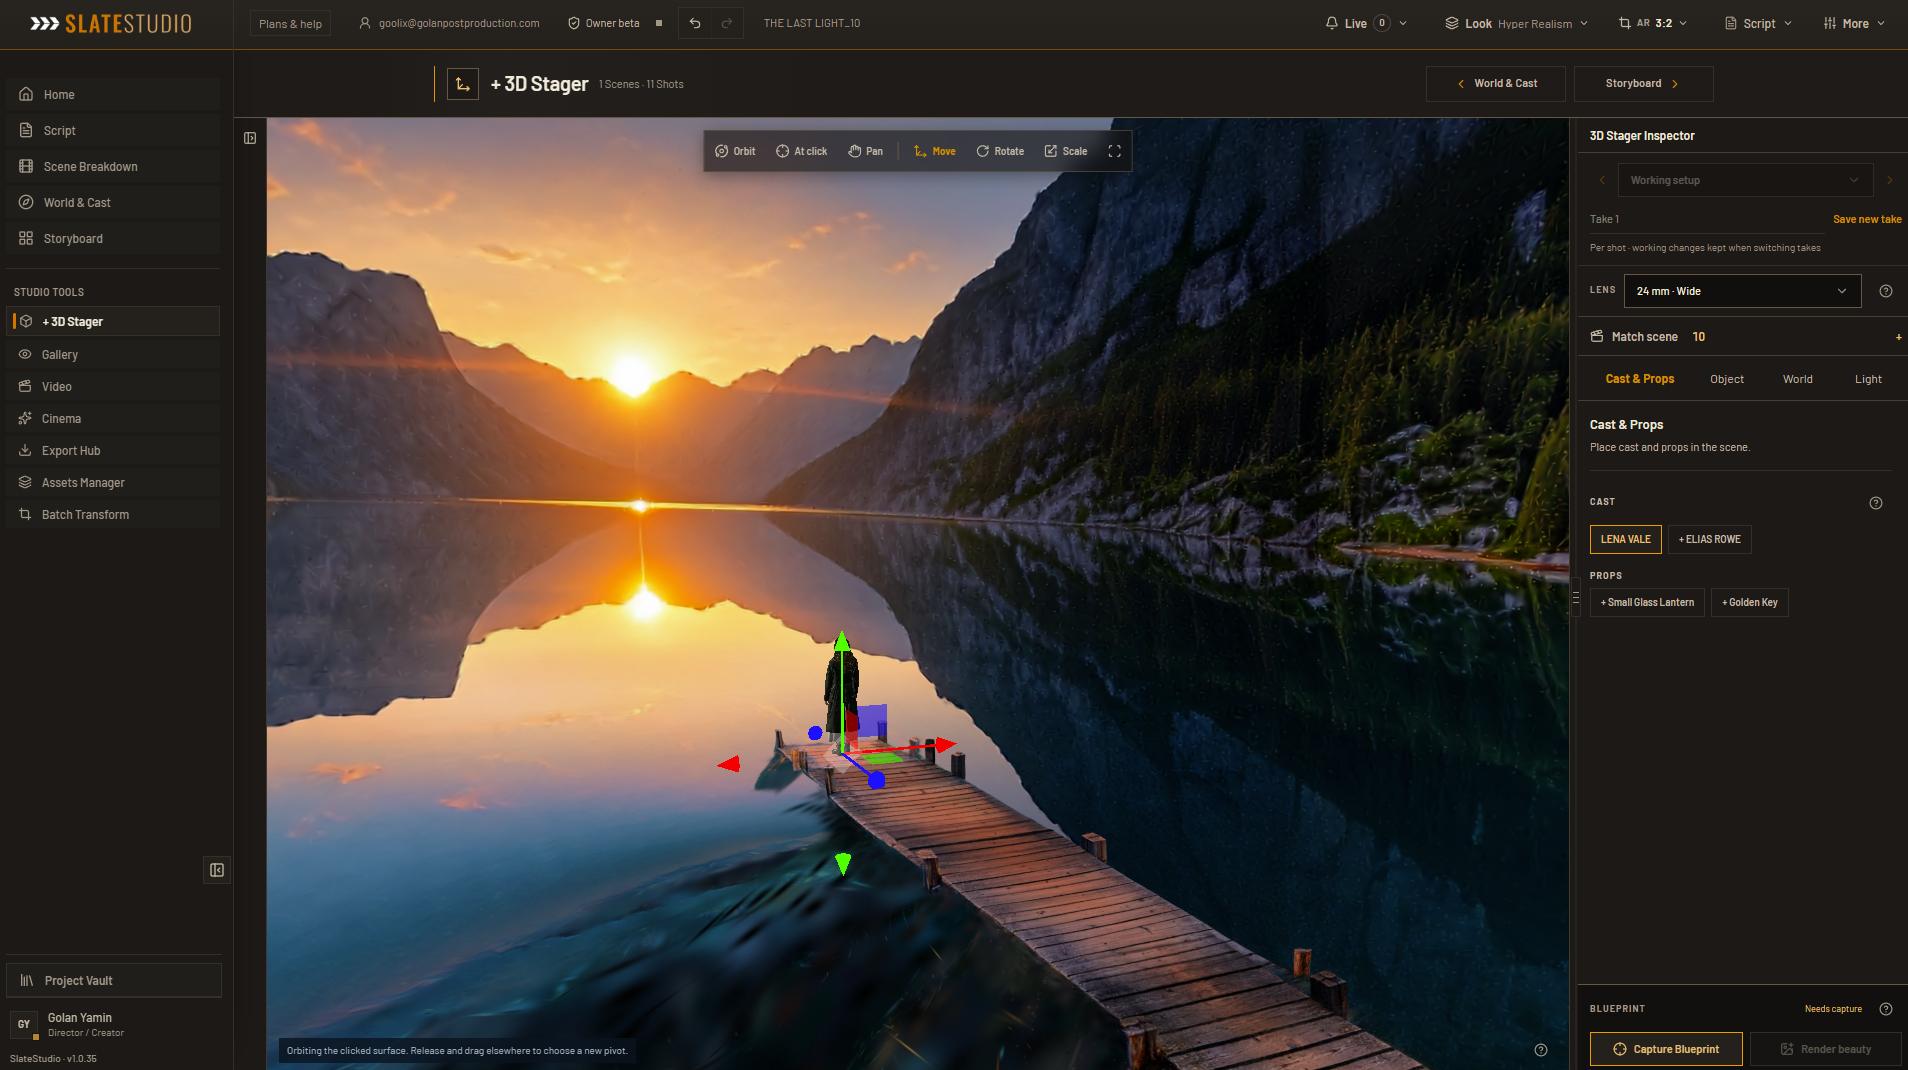Open the More menu dropdown
This screenshot has height=1070, width=1908.
pos(1854,23)
